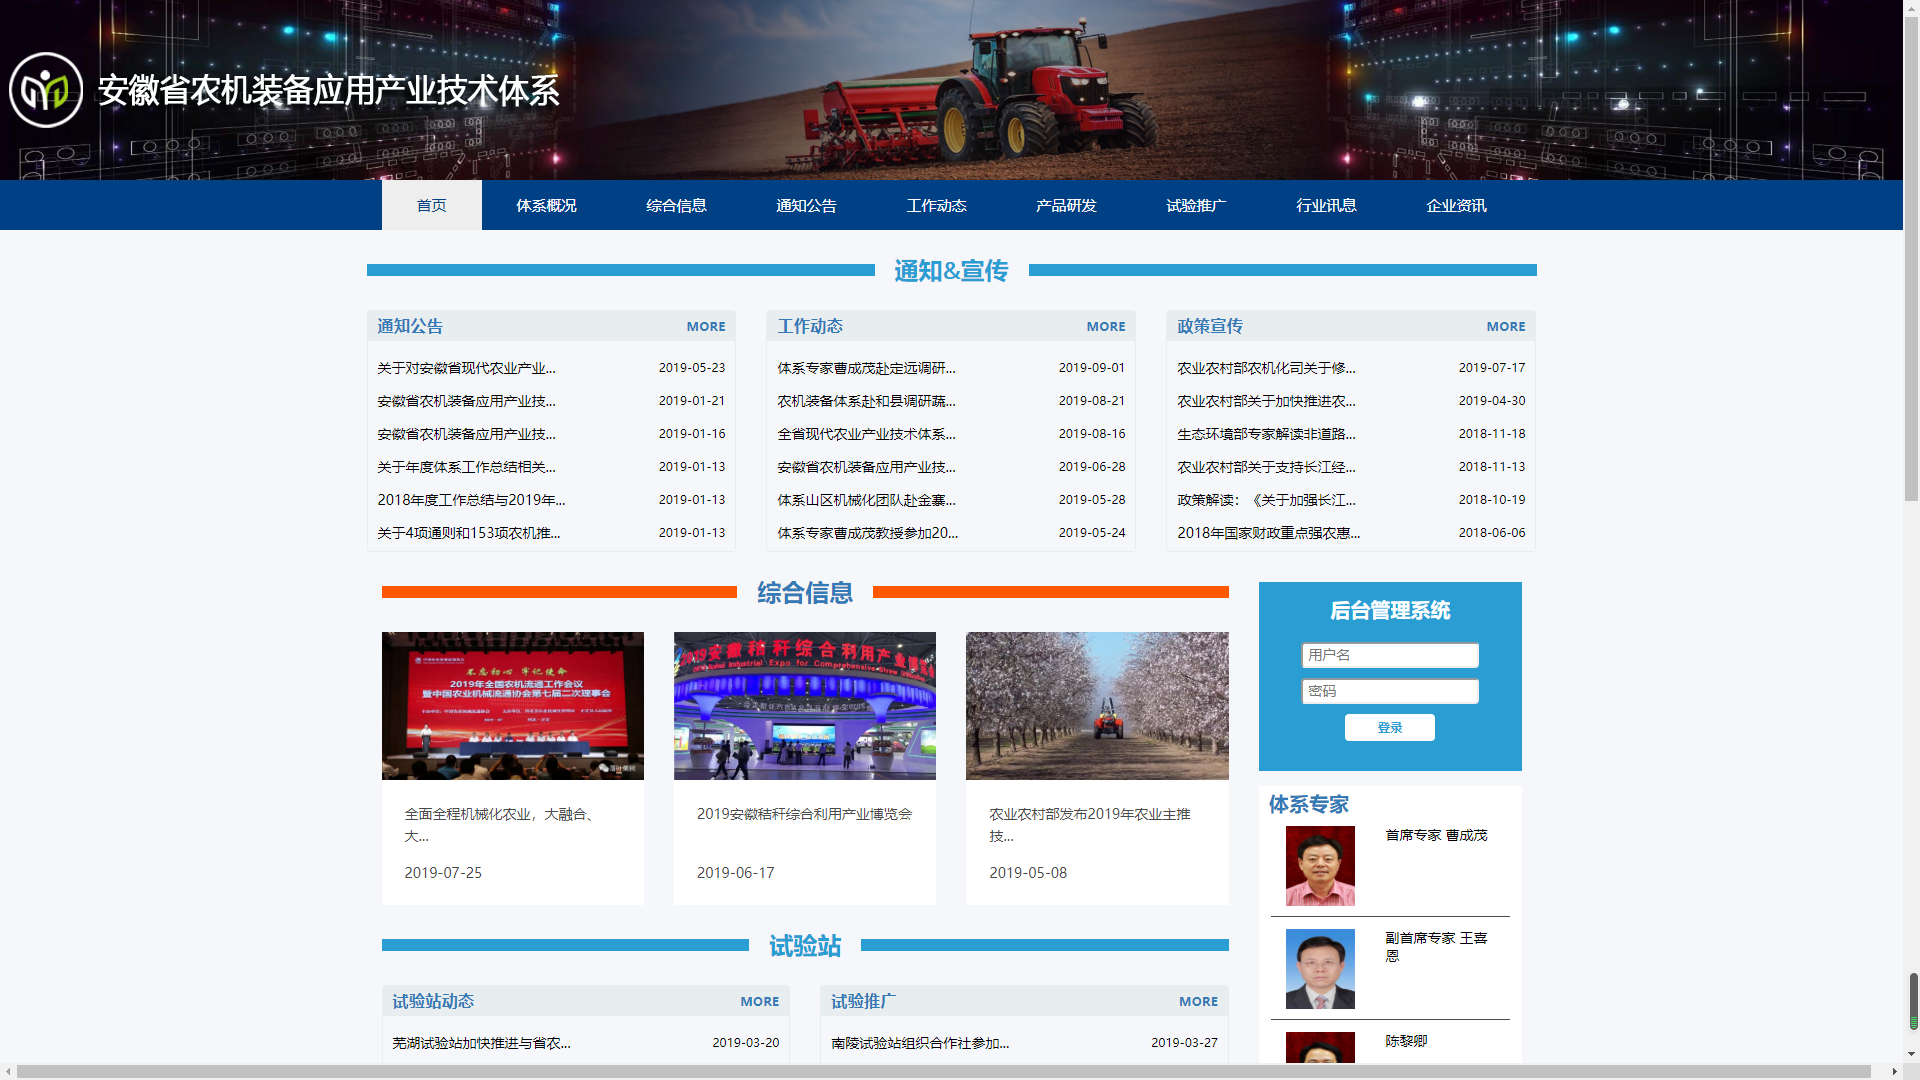Click the photo of 副首席专家 王喜恩
Viewport: 1920px width, 1080px height.
[1320, 969]
